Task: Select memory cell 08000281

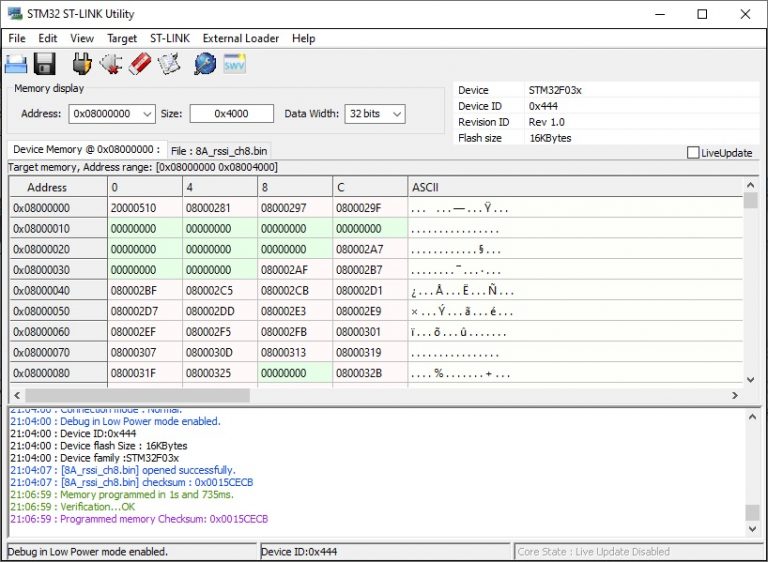Action: tap(220, 208)
